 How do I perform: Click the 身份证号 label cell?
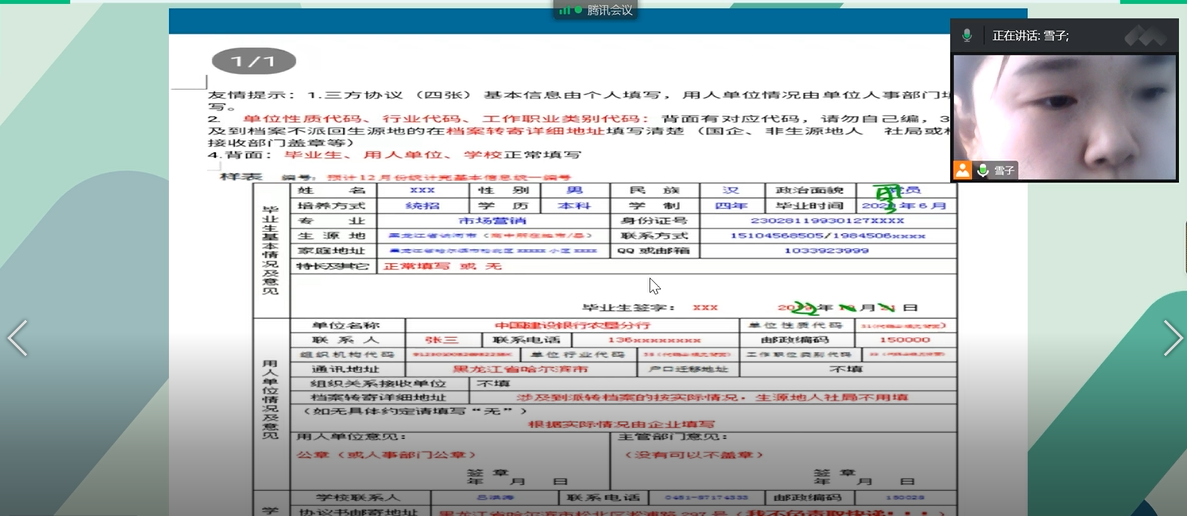coord(655,221)
